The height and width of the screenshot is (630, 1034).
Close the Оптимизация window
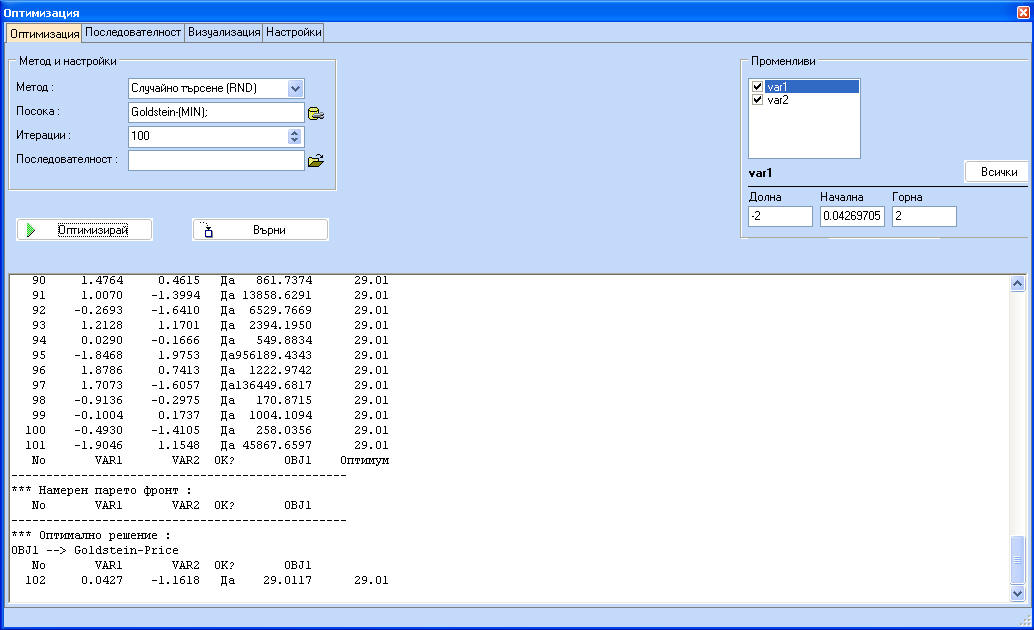(1022, 12)
